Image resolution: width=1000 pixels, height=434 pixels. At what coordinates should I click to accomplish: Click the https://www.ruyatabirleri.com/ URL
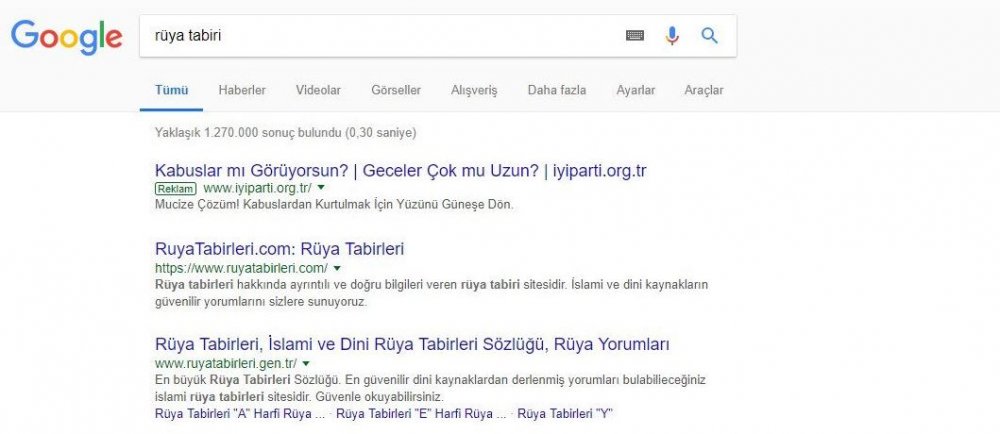(x=242, y=268)
